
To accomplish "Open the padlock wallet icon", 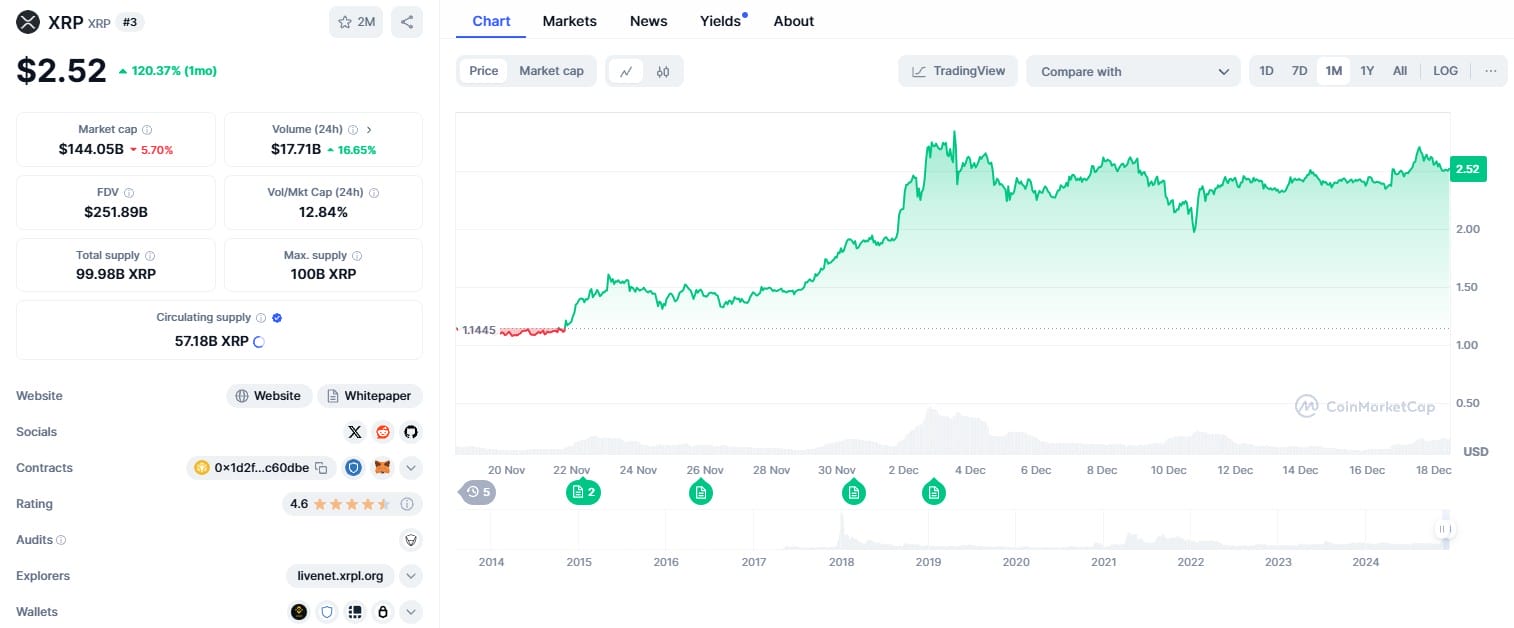I will point(382,612).
